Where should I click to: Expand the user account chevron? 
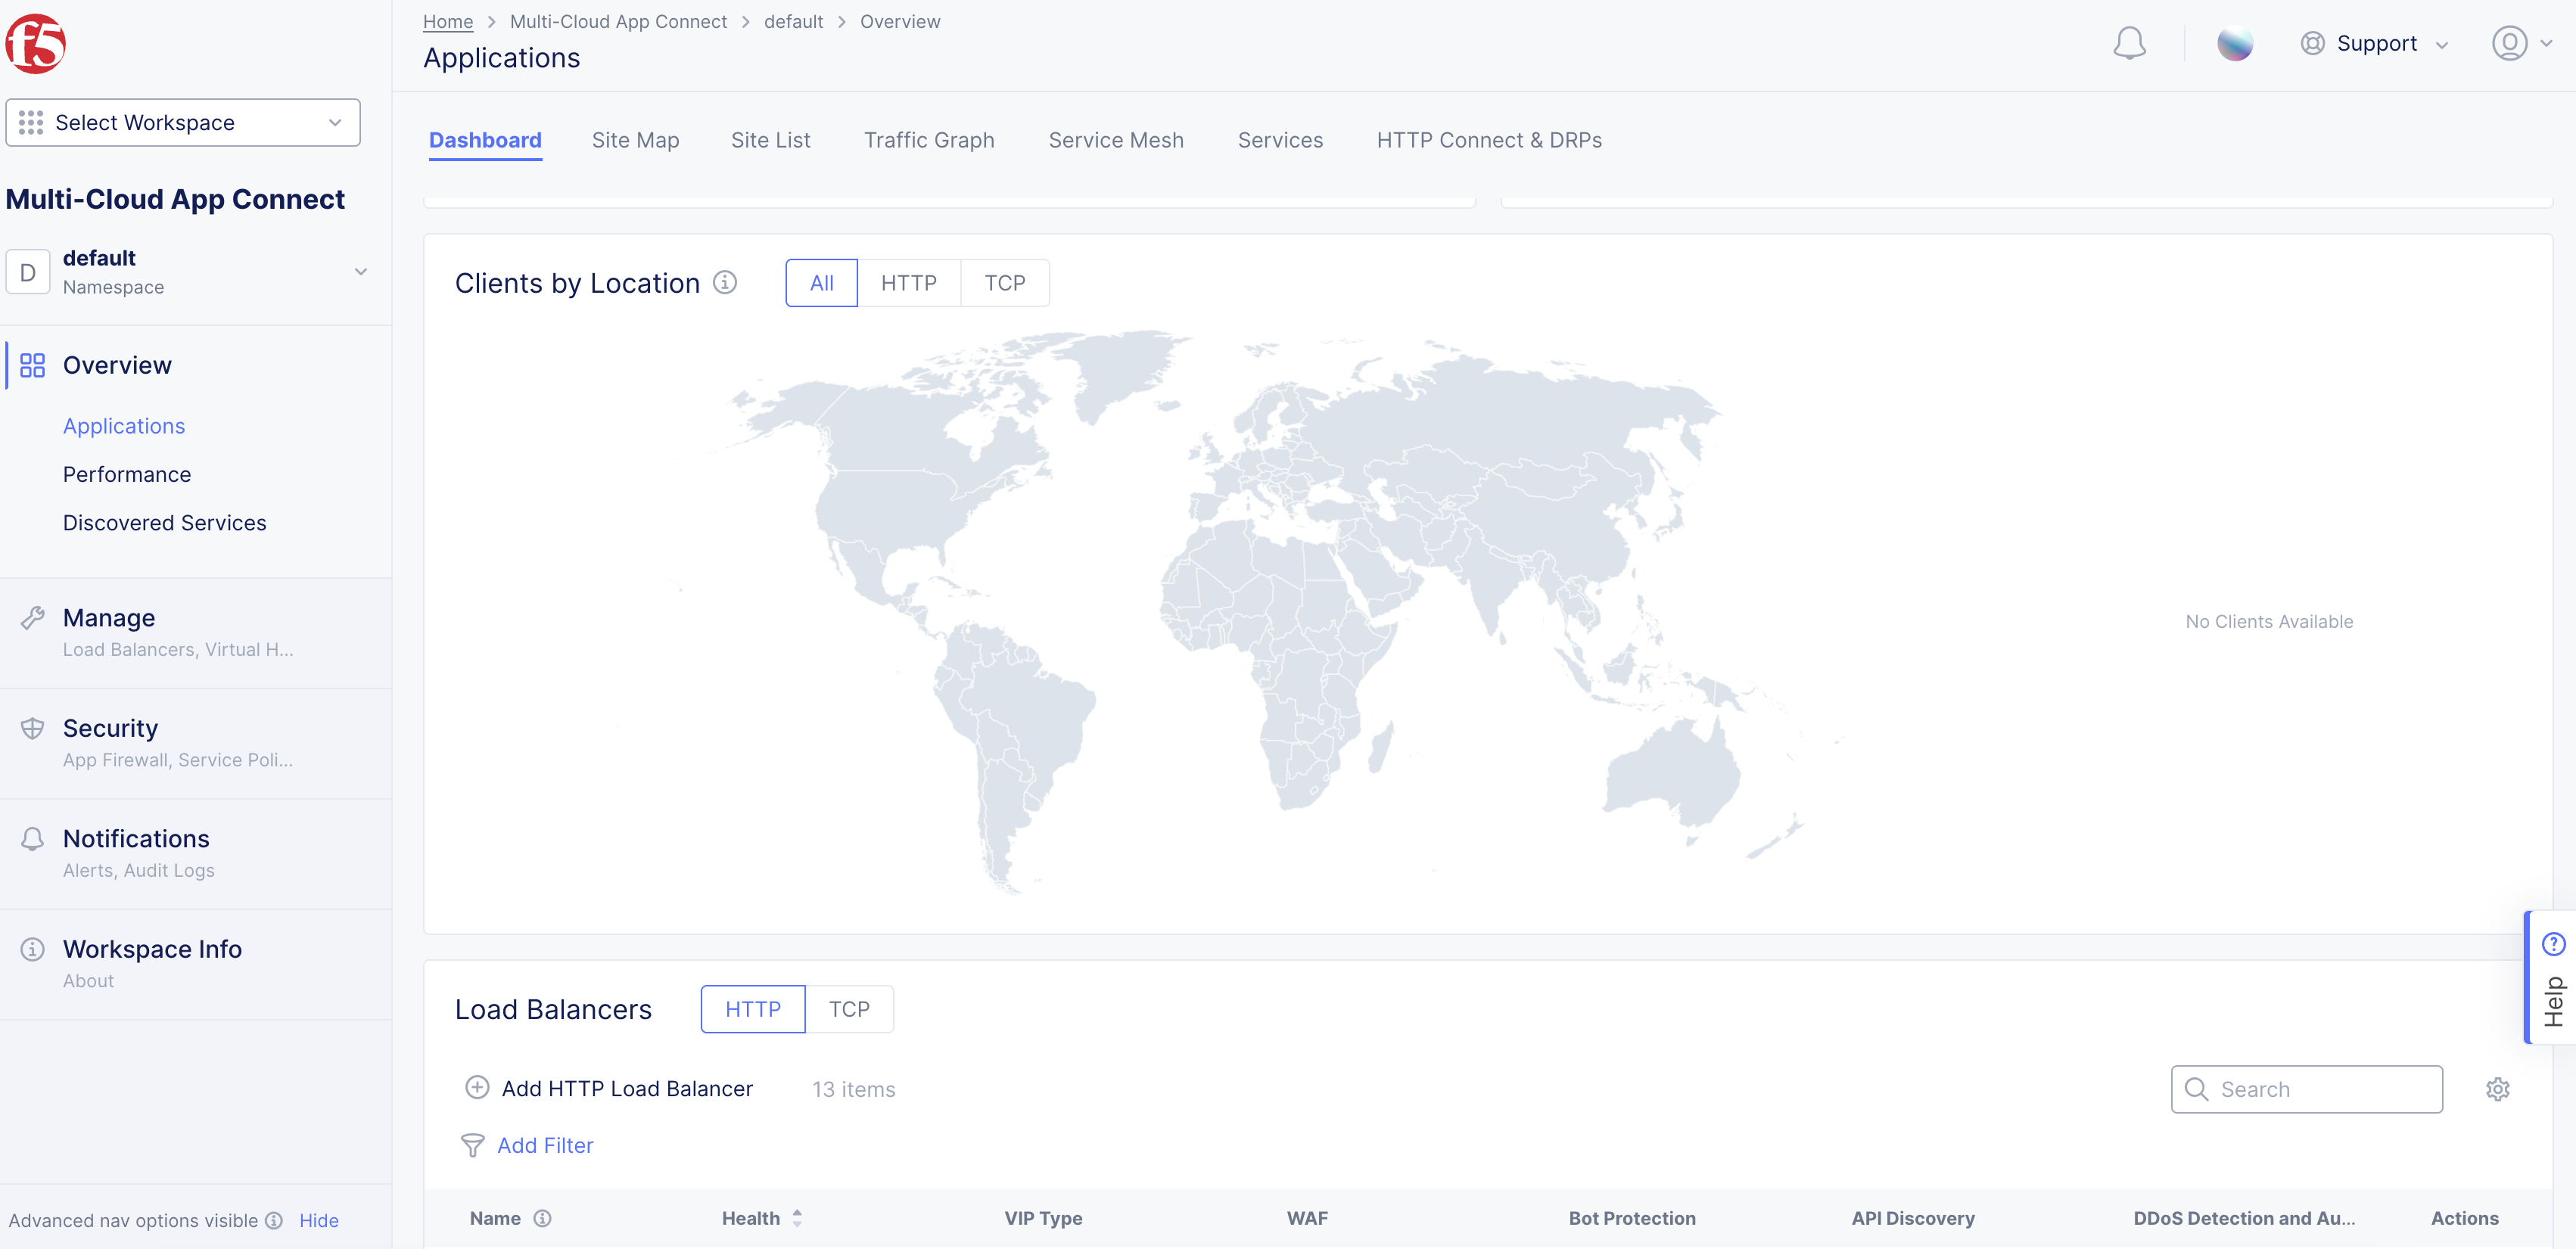(2547, 43)
